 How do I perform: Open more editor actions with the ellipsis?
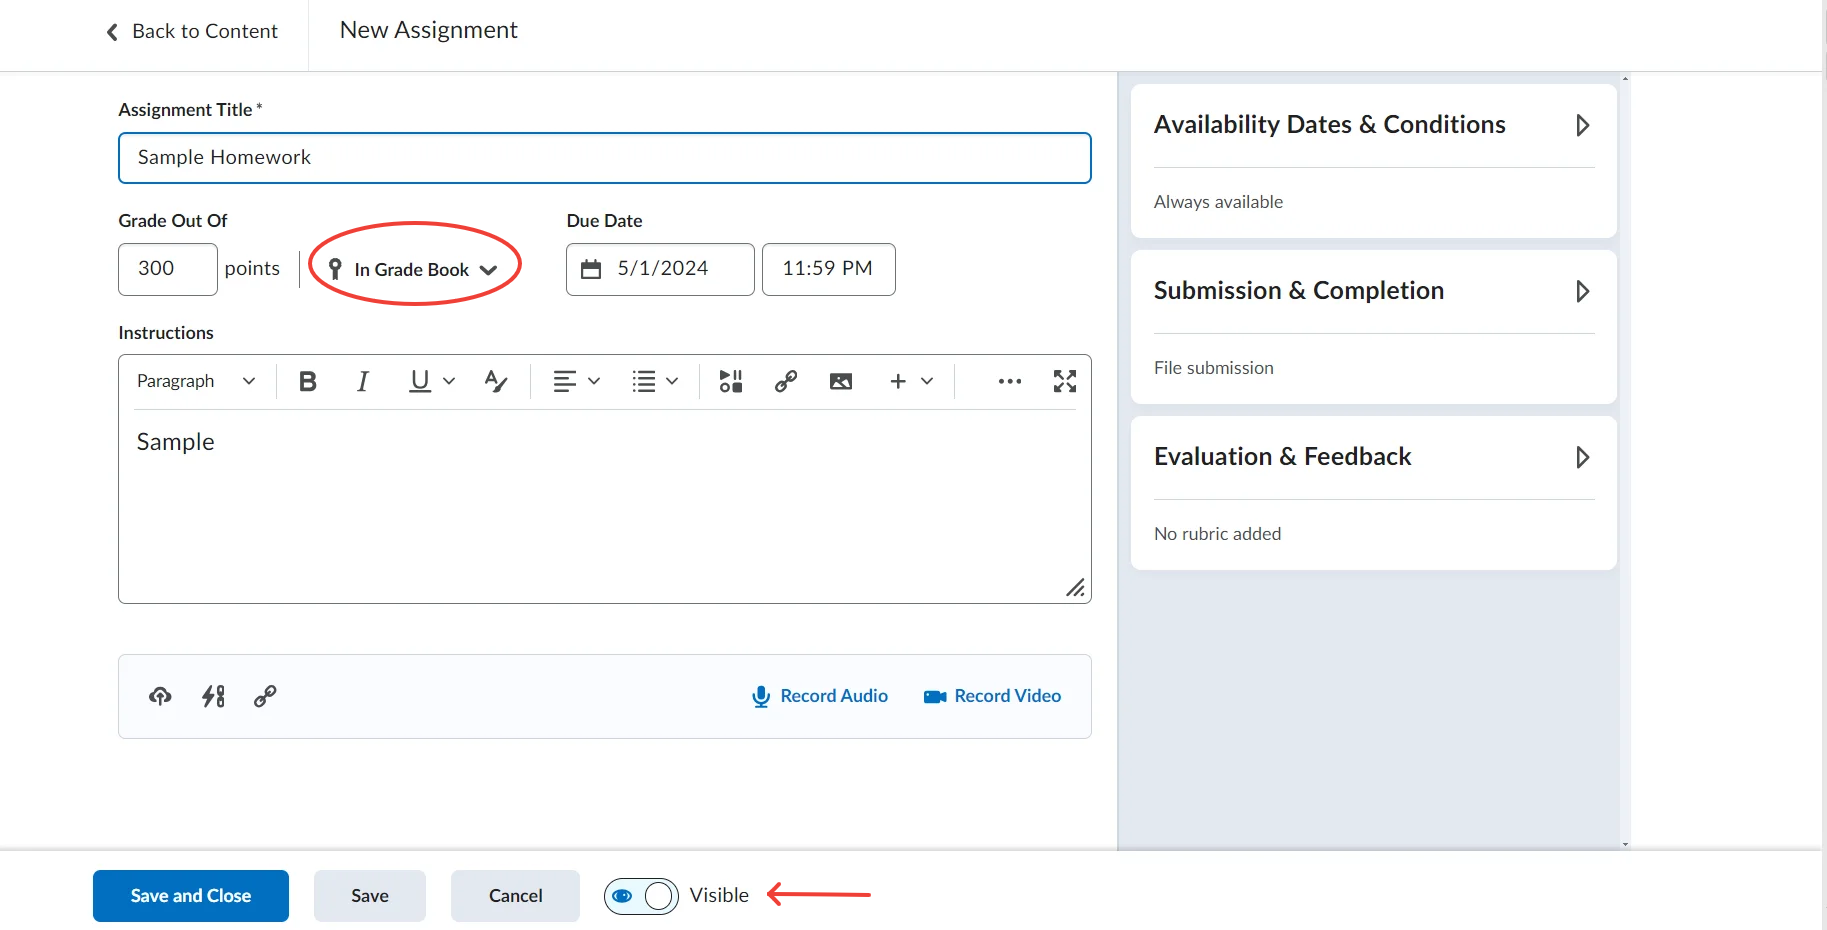(x=1009, y=381)
